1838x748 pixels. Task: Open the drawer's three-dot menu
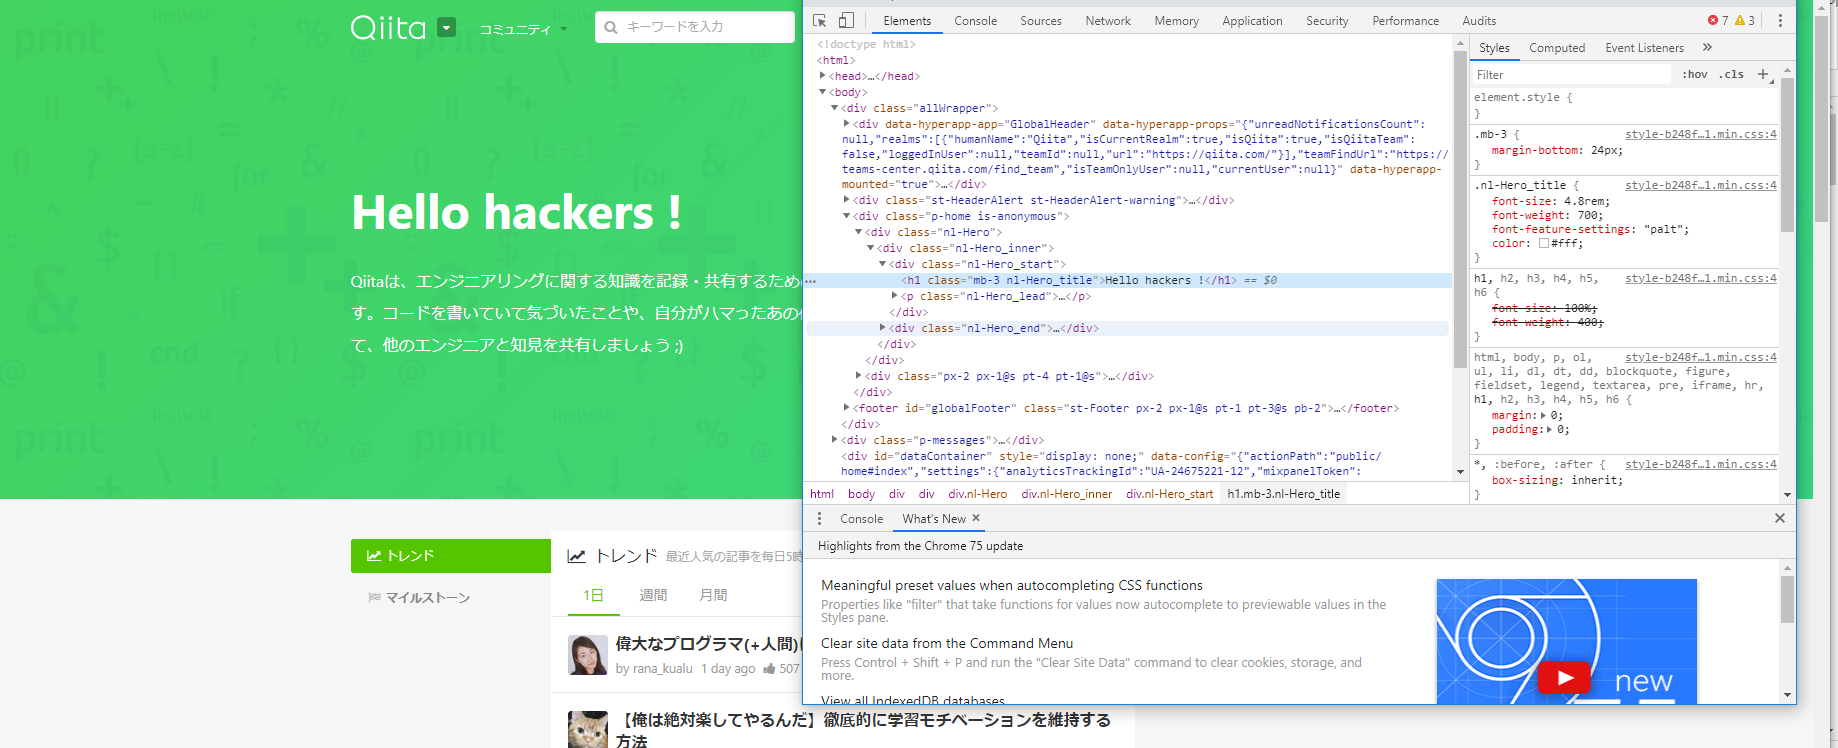(x=819, y=518)
